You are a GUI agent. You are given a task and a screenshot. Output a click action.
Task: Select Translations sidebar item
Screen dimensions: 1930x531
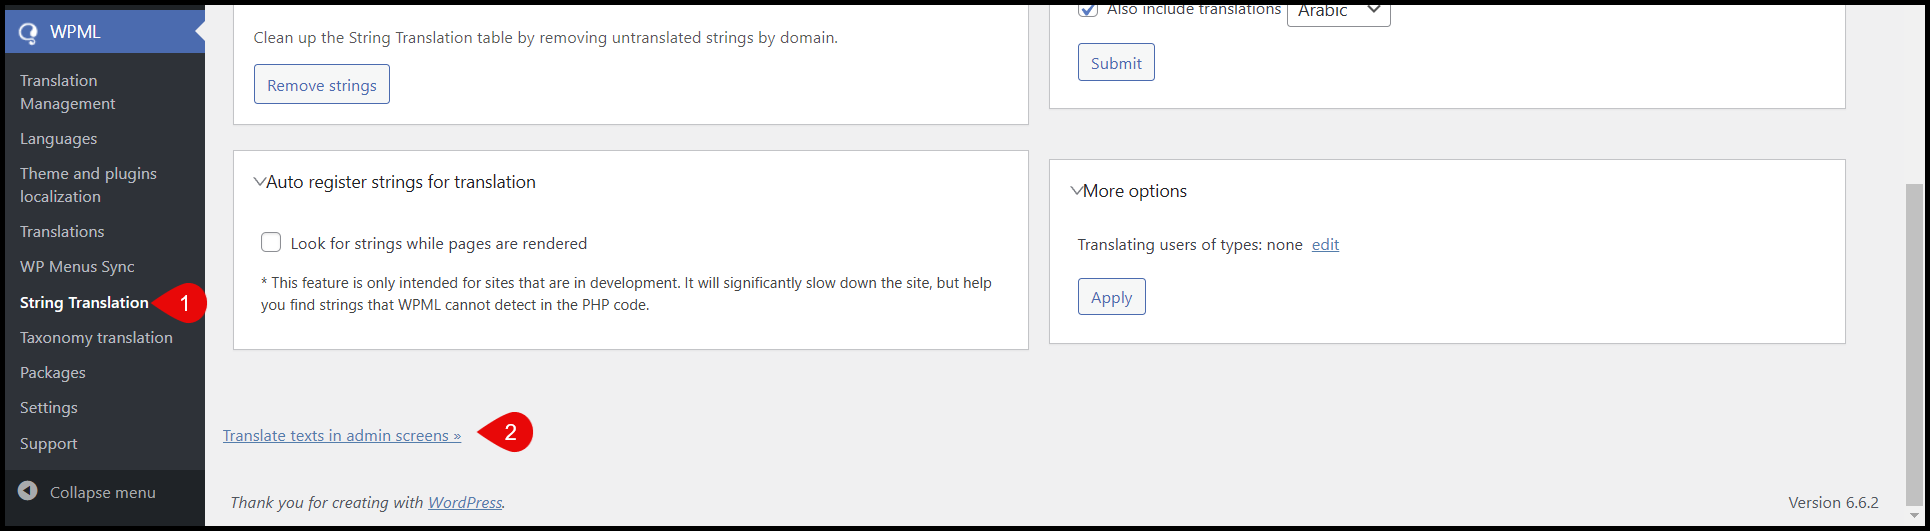point(62,231)
